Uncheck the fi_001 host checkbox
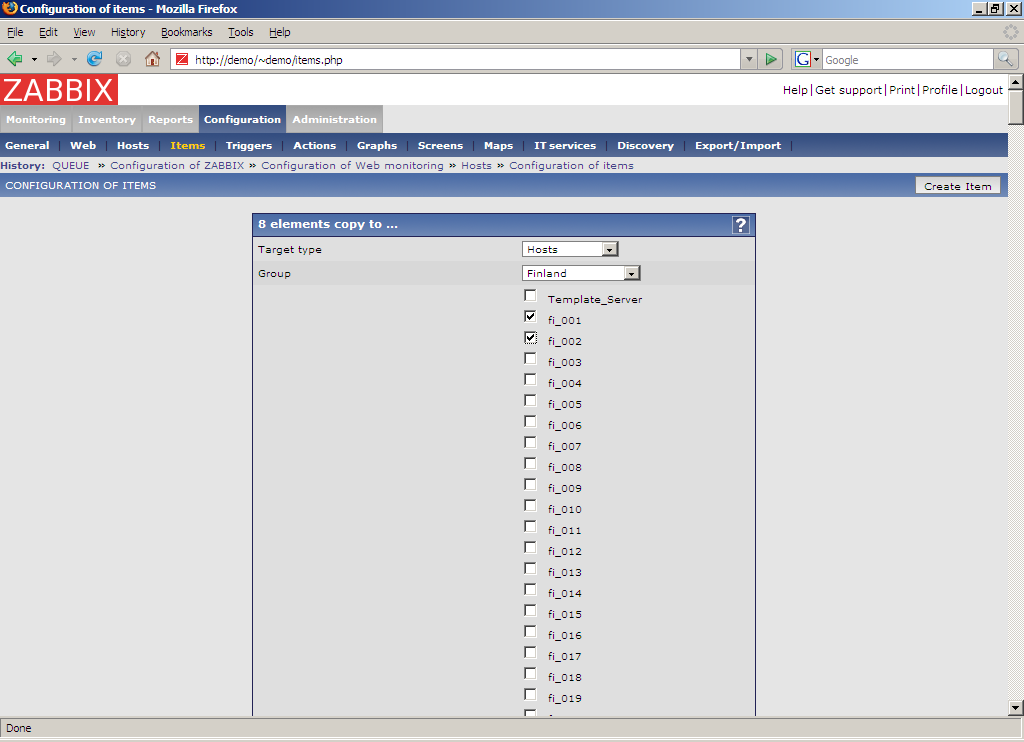The image size is (1024, 742). pyautogui.click(x=530, y=316)
